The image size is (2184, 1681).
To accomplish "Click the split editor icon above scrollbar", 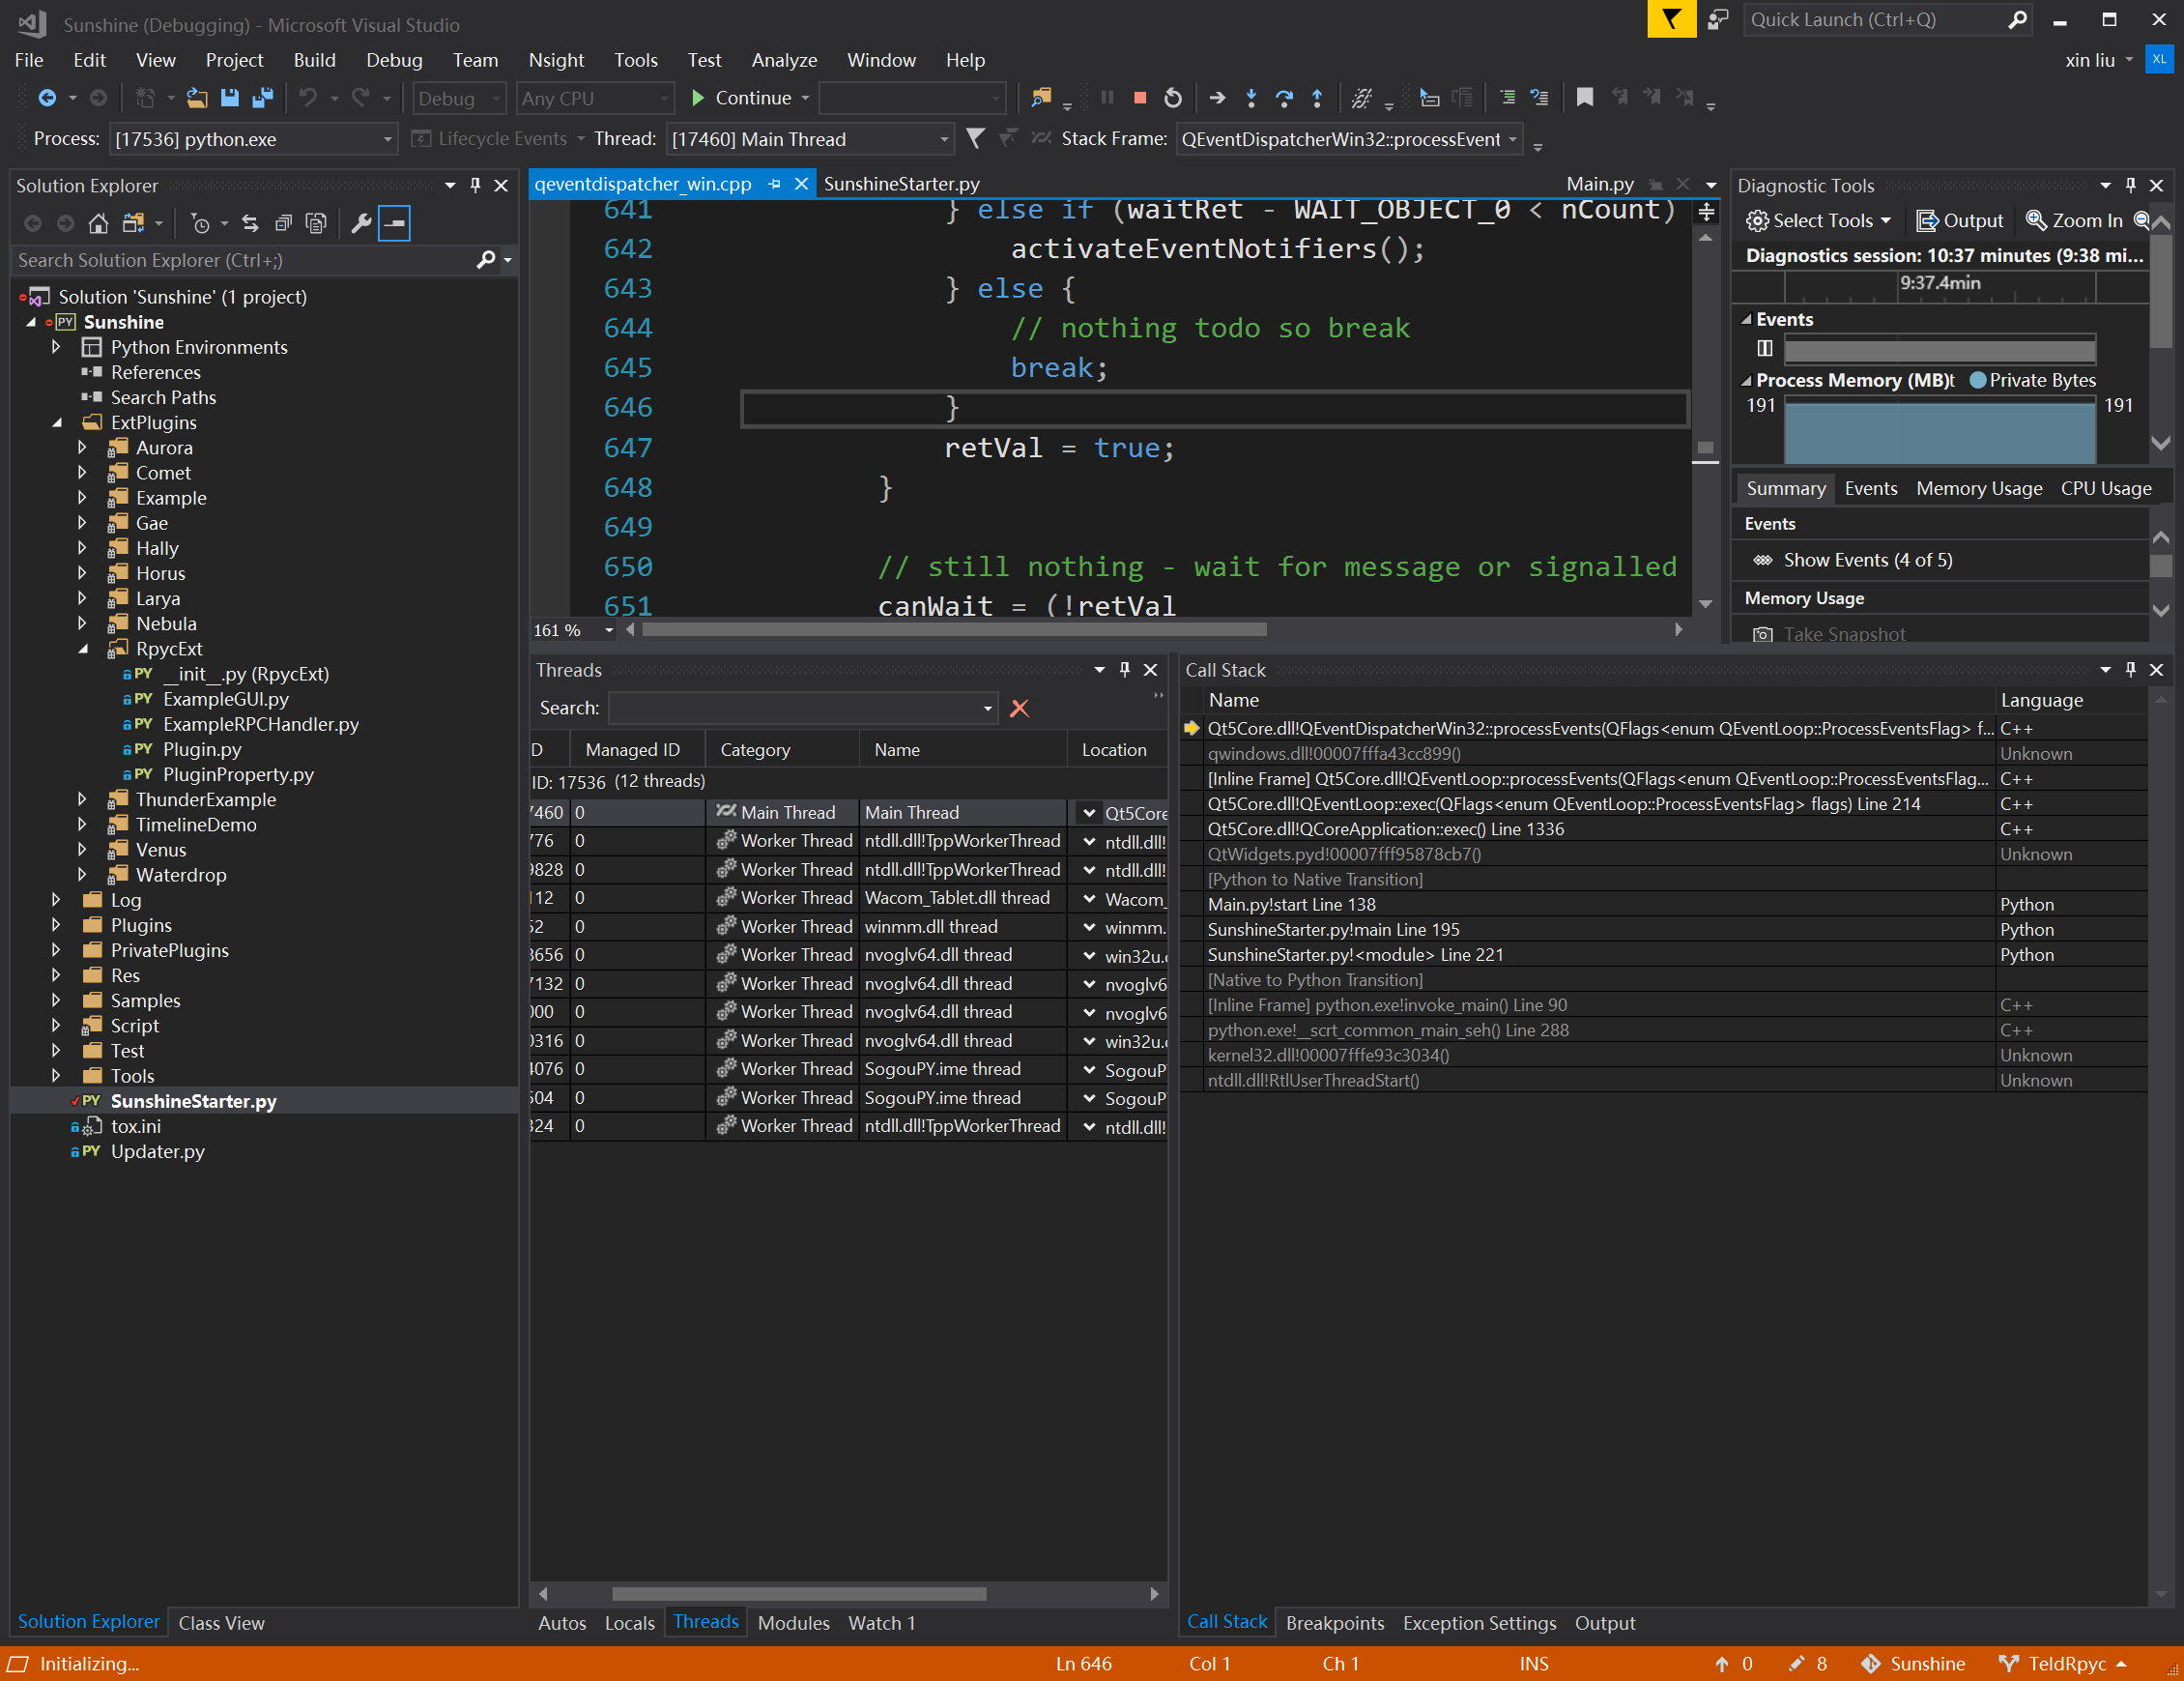I will (x=1706, y=211).
